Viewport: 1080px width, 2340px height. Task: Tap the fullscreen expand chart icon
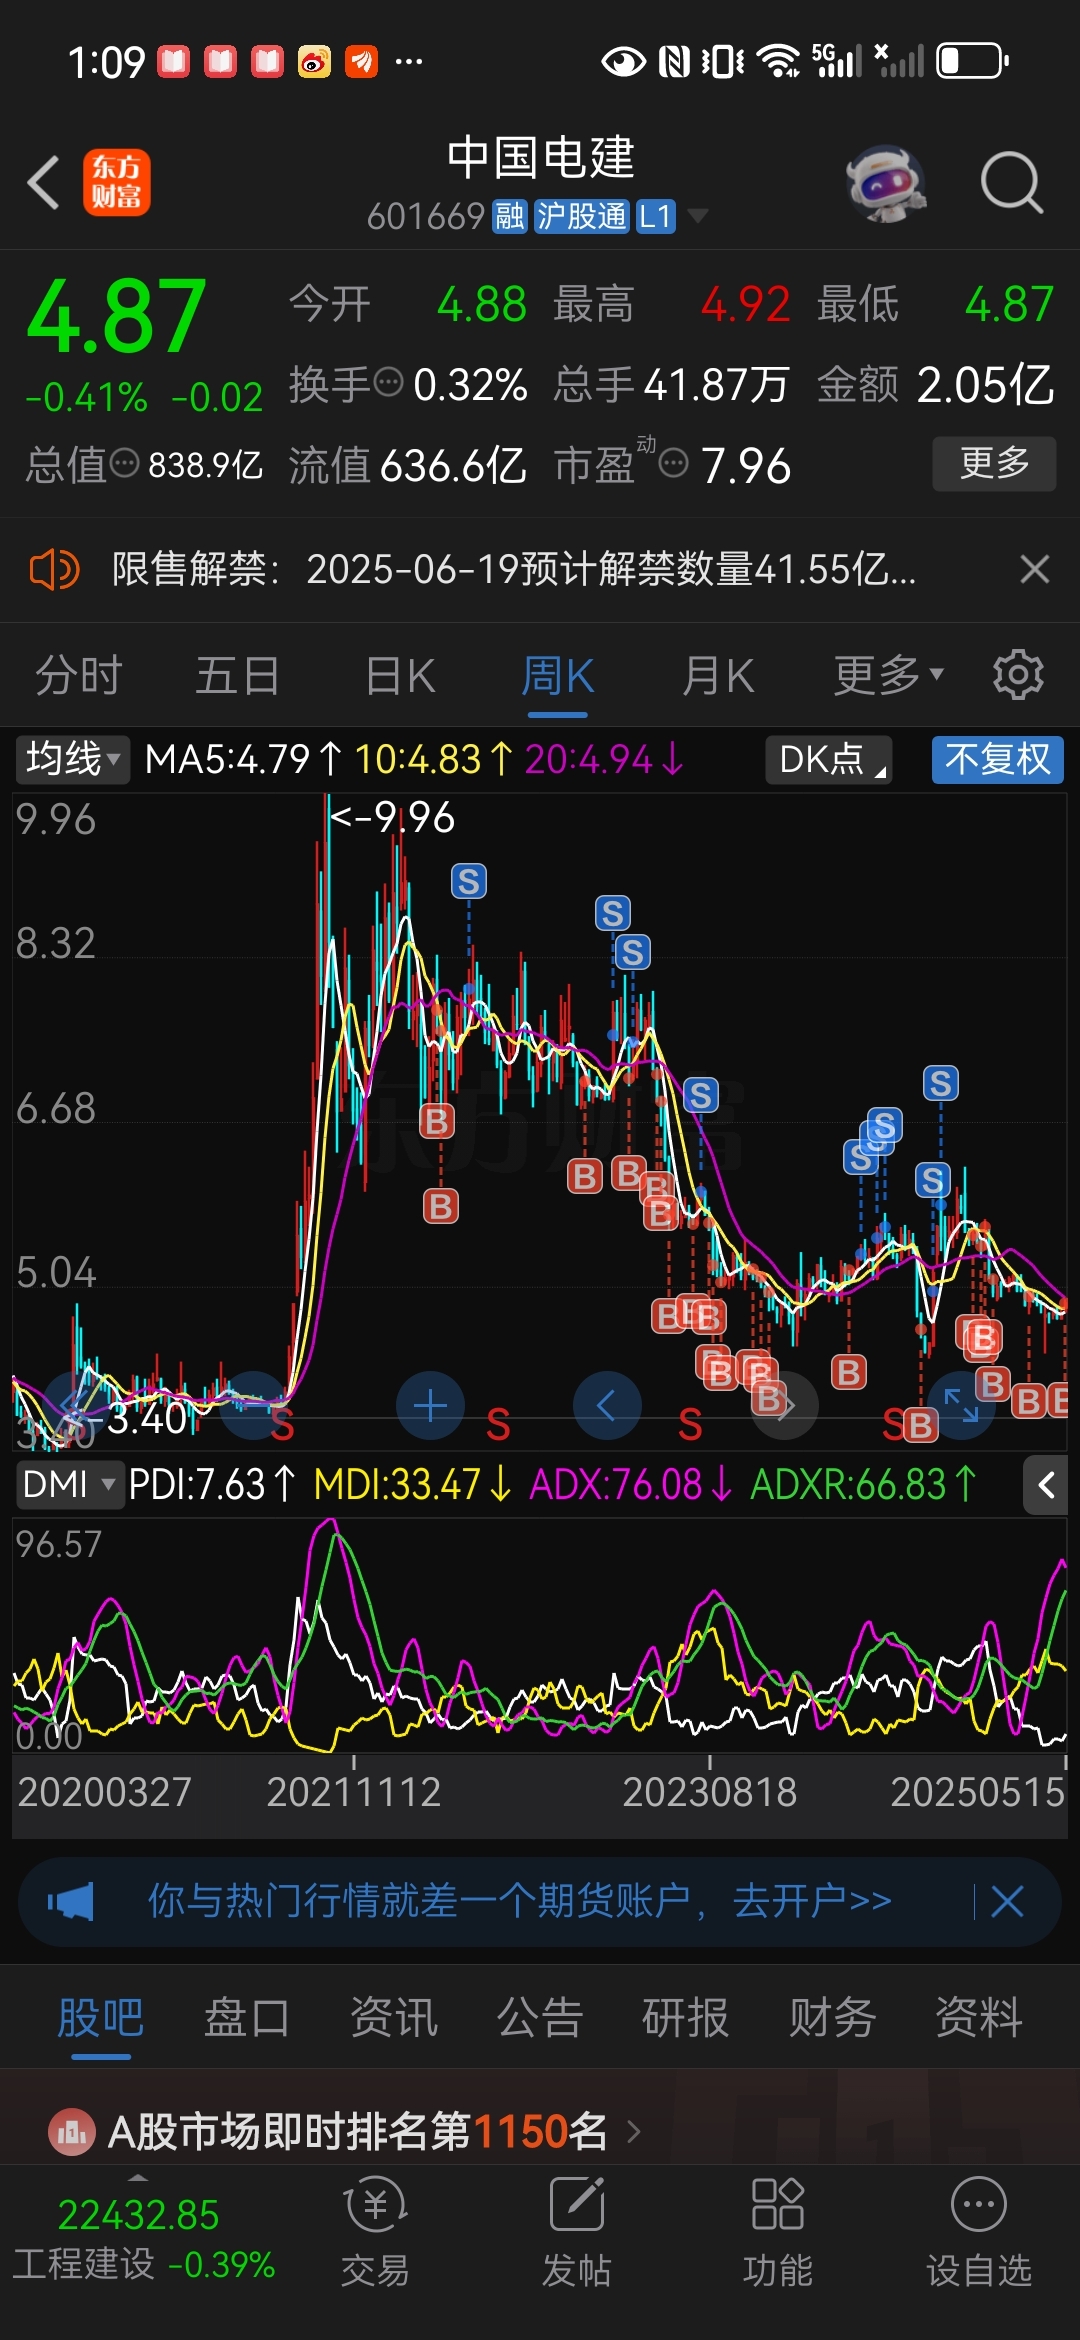pyautogui.click(x=961, y=1406)
